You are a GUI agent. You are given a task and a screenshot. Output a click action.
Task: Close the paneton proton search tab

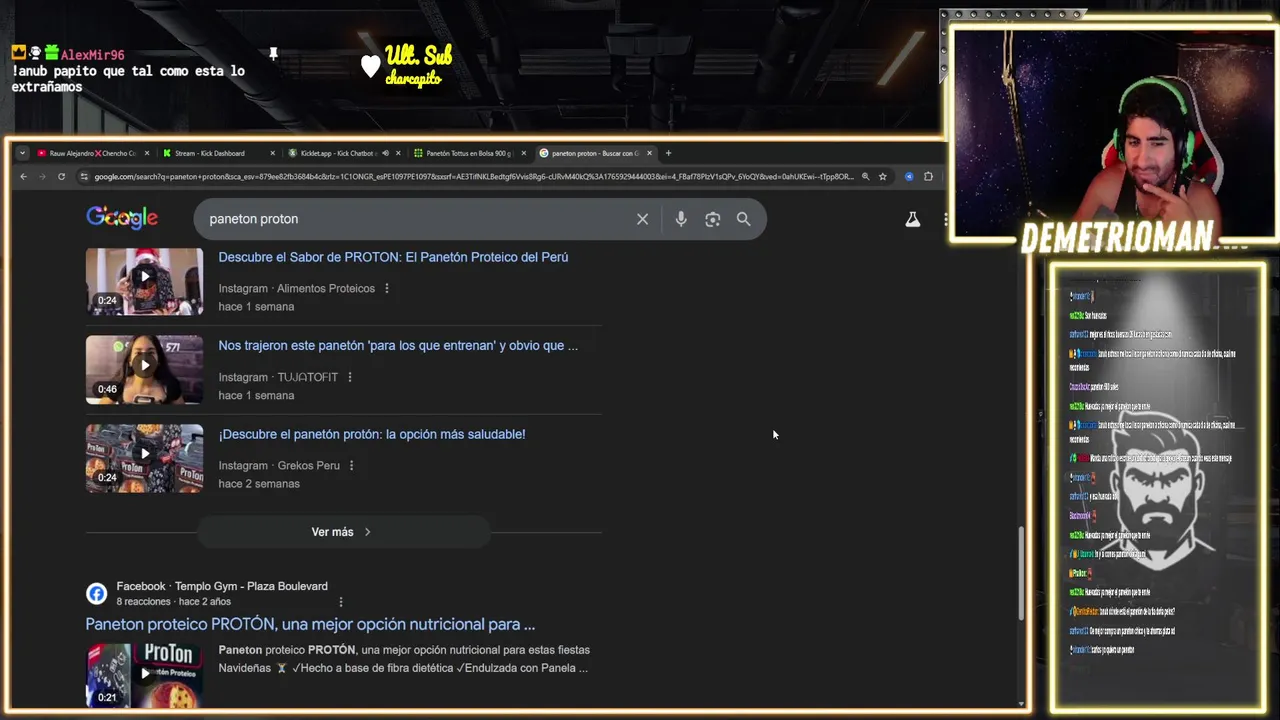[x=649, y=153]
